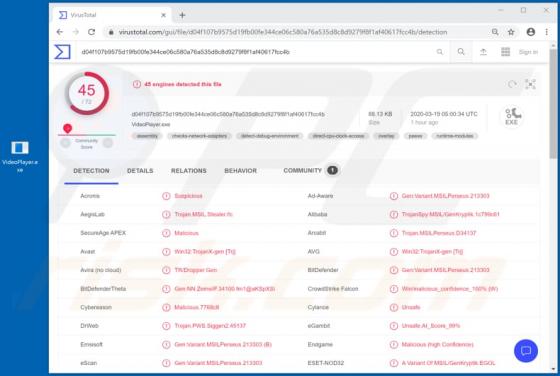Switch to the DETECTION tab
560x376 pixels.
pyautogui.click(x=91, y=171)
